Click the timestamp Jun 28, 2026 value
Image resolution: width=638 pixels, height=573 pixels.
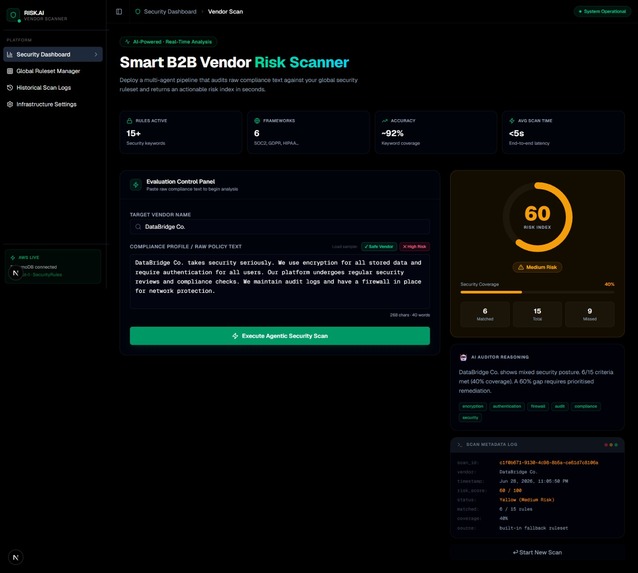(533, 481)
